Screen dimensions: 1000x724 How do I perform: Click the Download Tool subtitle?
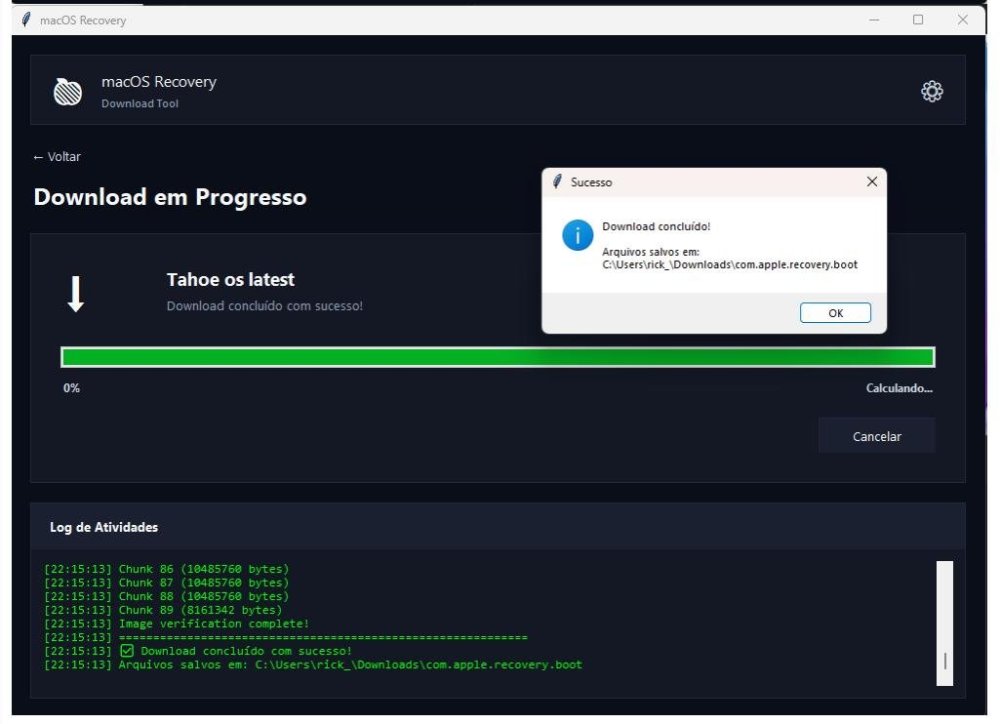point(140,103)
